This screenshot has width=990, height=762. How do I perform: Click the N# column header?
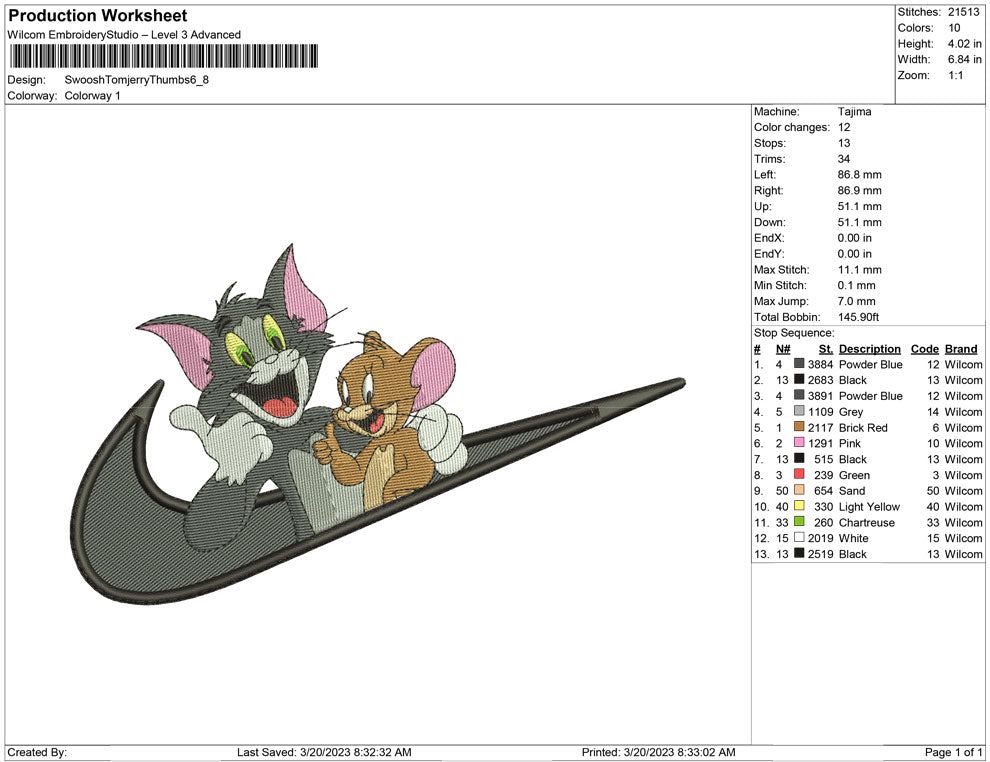[783, 349]
